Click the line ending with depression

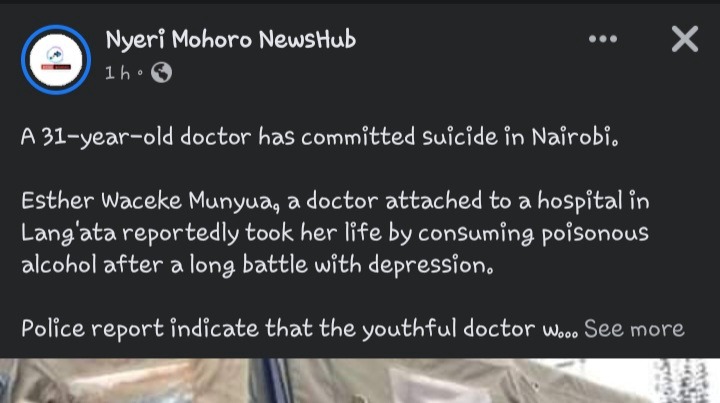pos(258,265)
